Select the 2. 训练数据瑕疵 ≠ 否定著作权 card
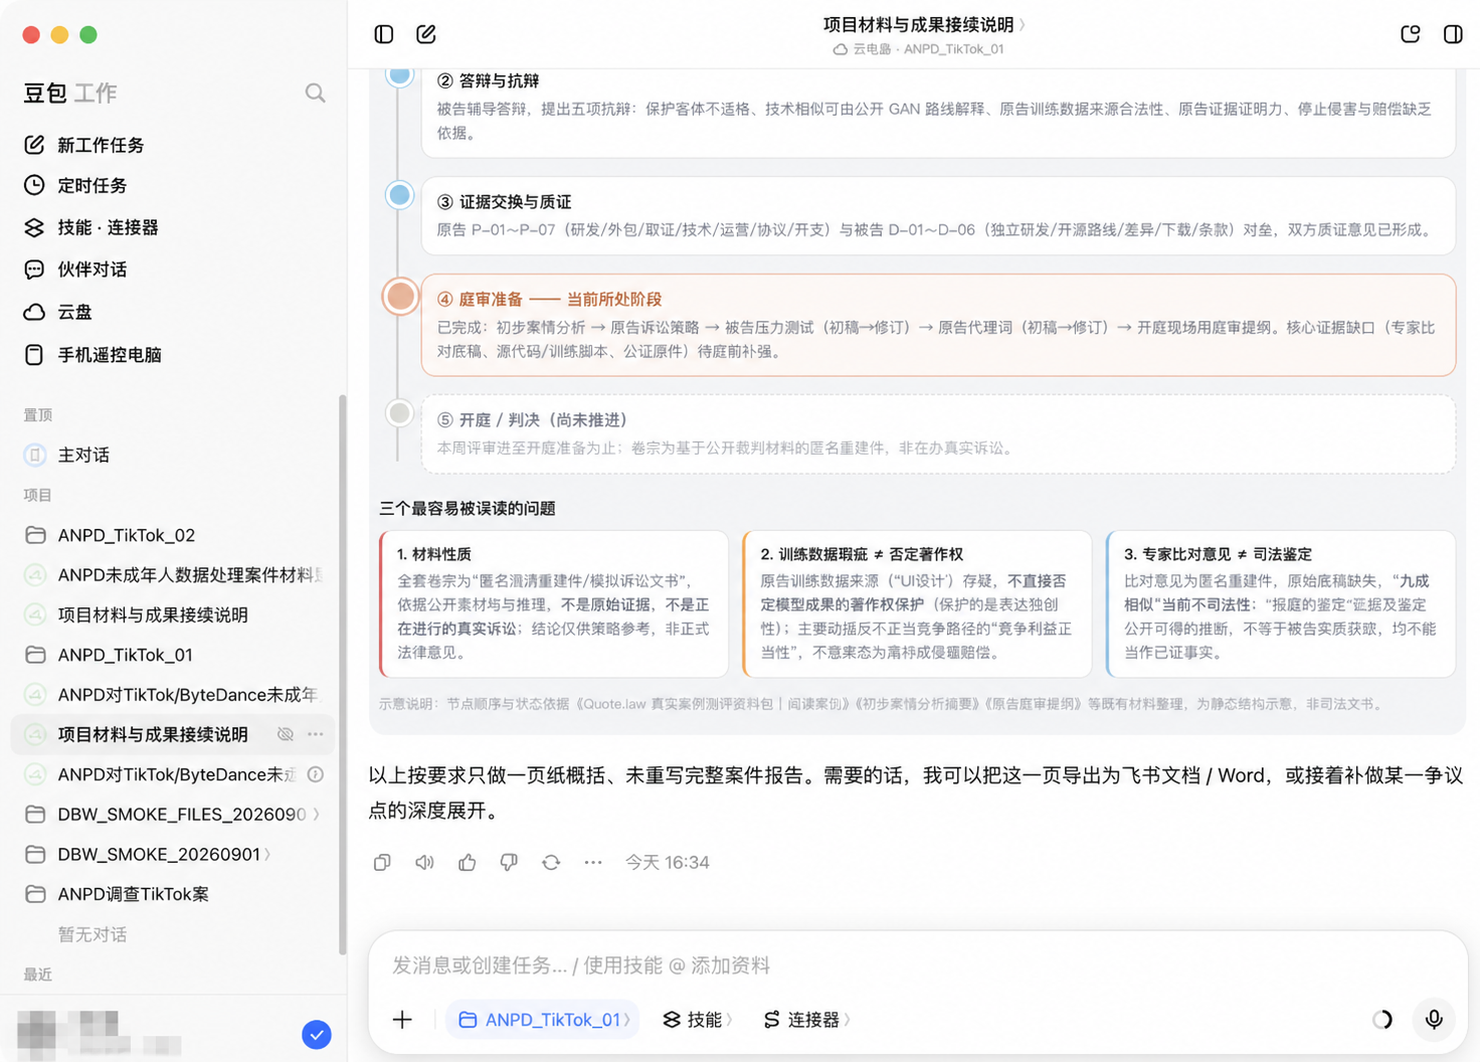 point(917,604)
